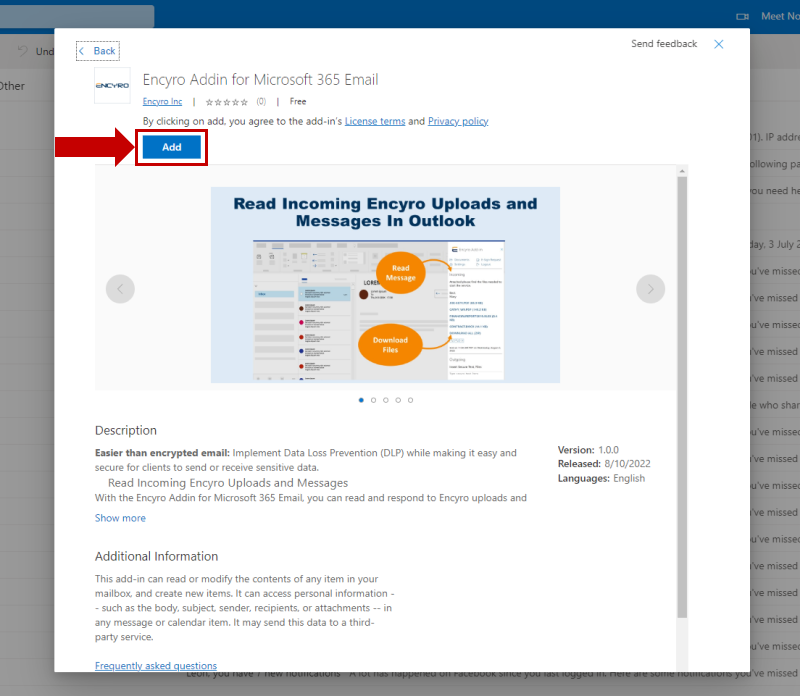Select the second carousel dot
Viewport: 800px width, 696px height.
[x=373, y=400]
